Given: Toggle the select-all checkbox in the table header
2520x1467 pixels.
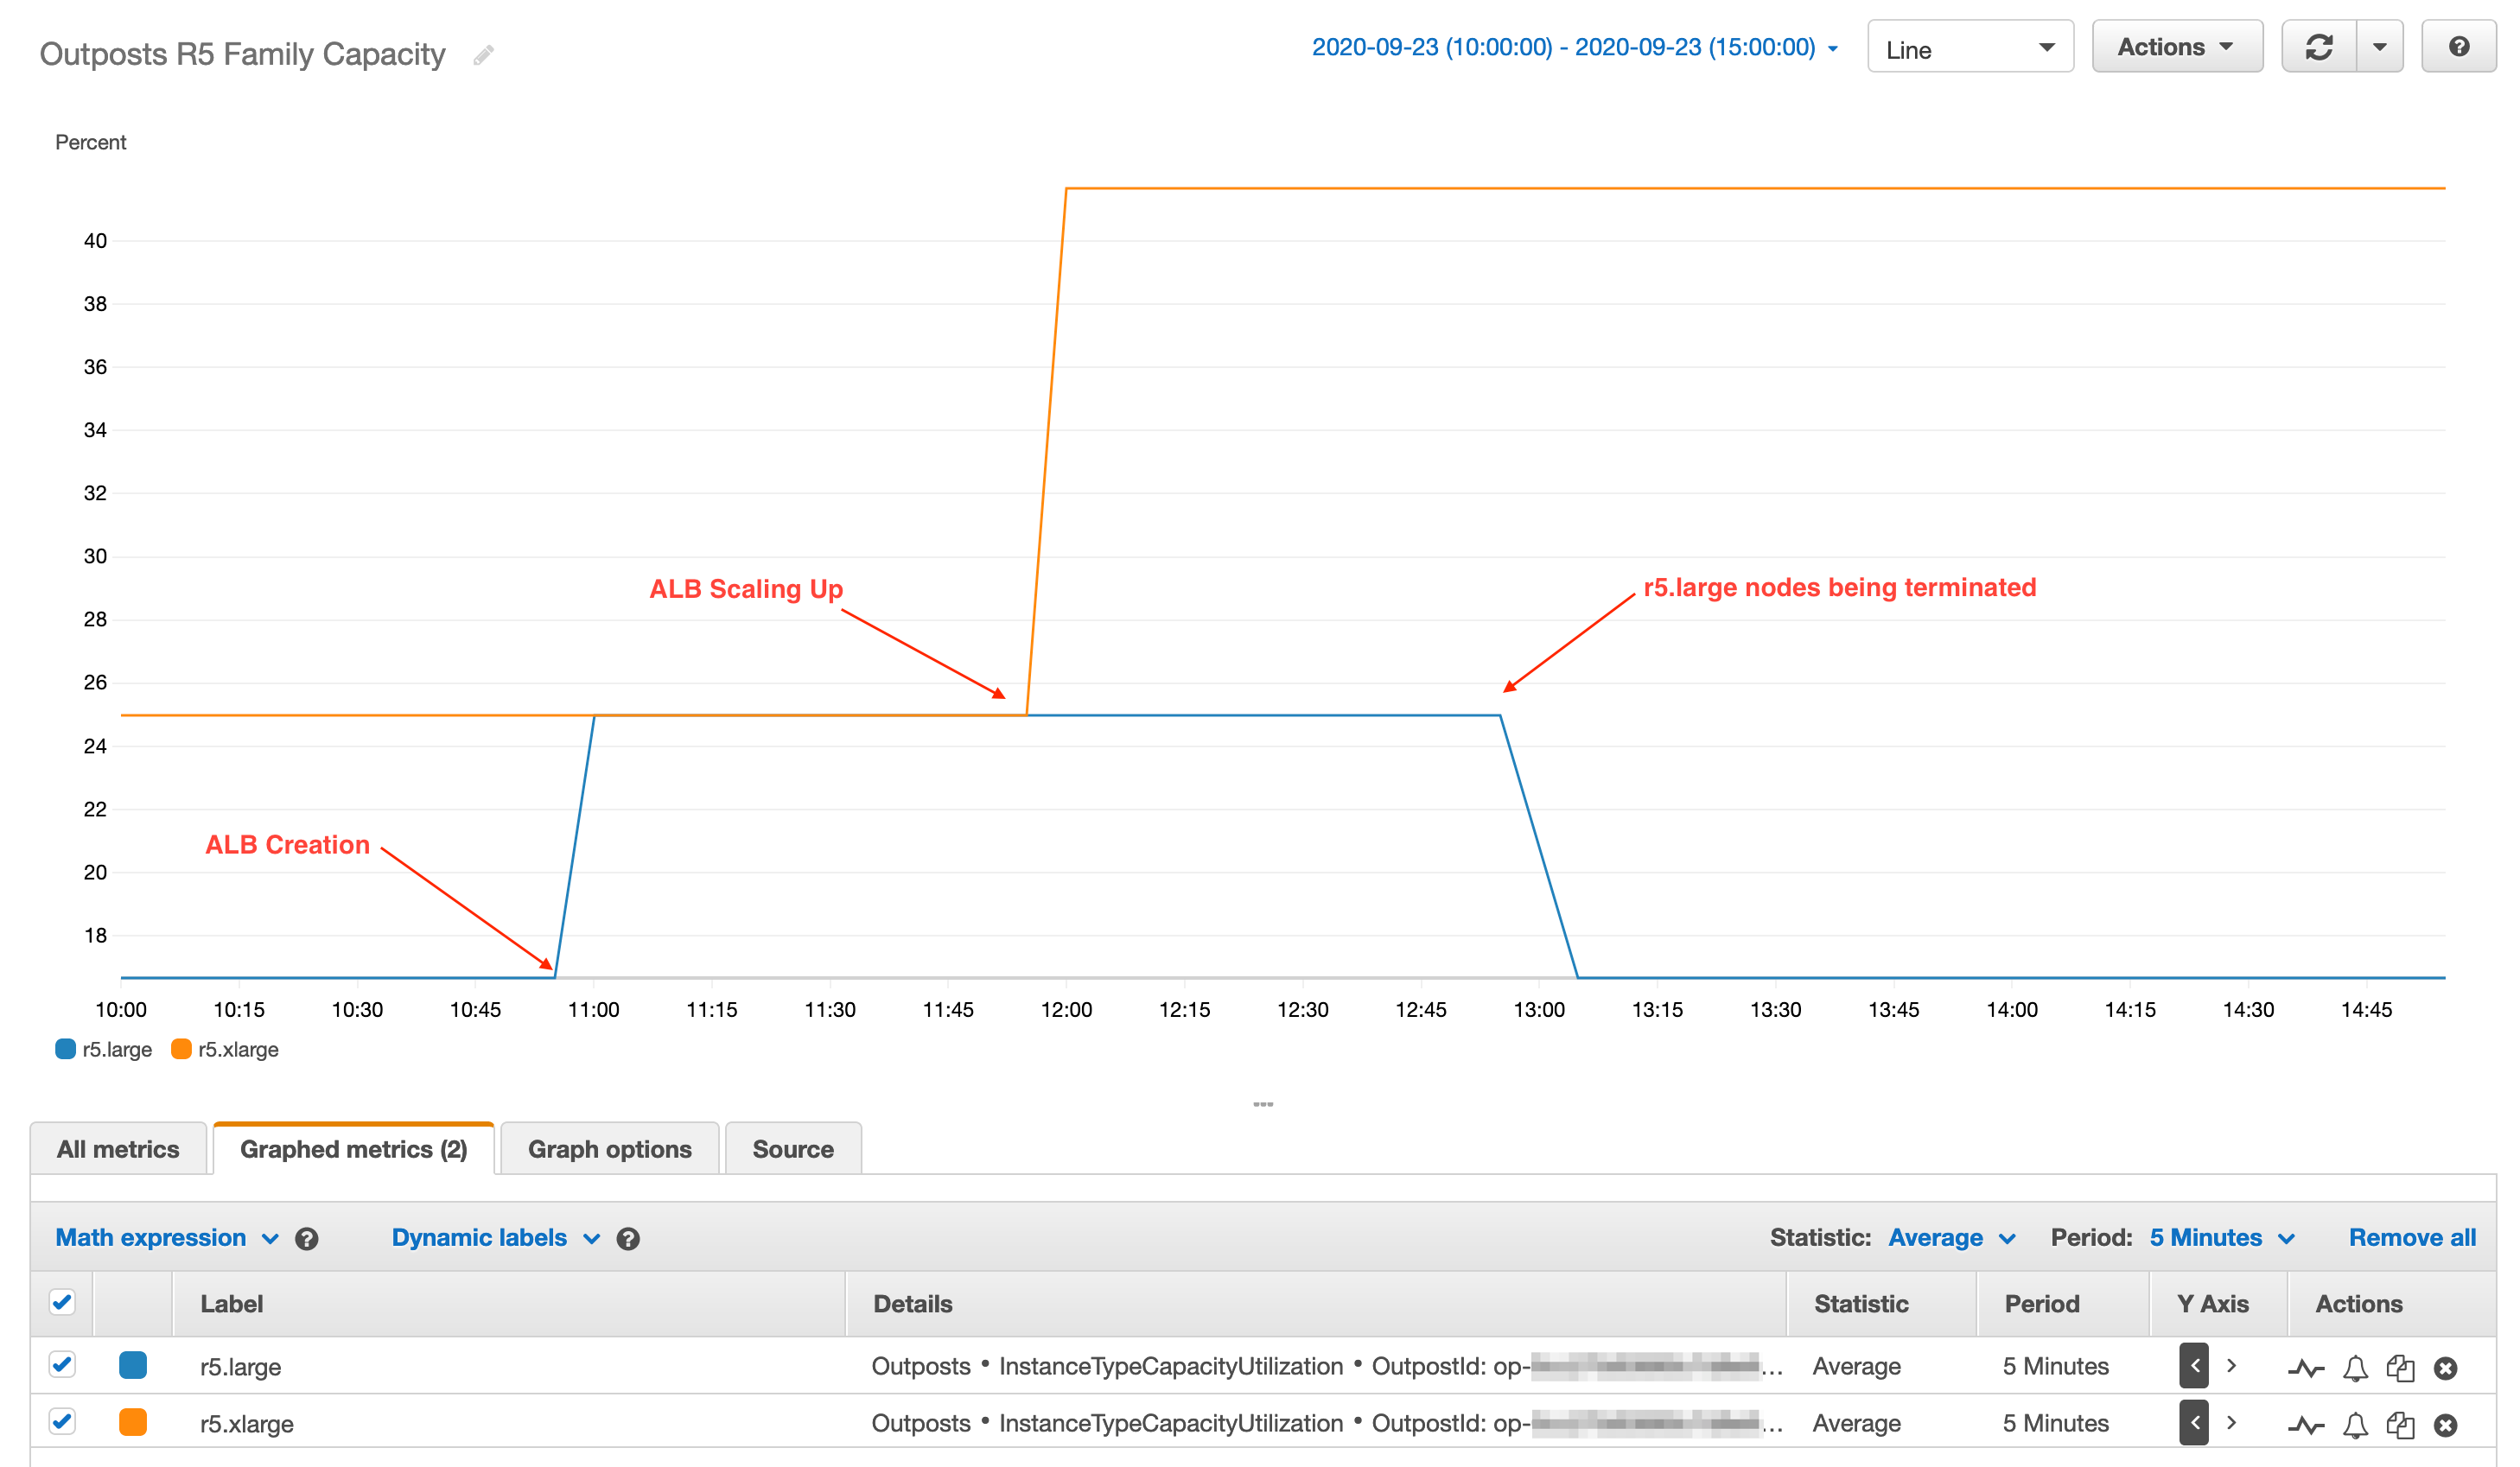Looking at the screenshot, I should coord(62,1302).
